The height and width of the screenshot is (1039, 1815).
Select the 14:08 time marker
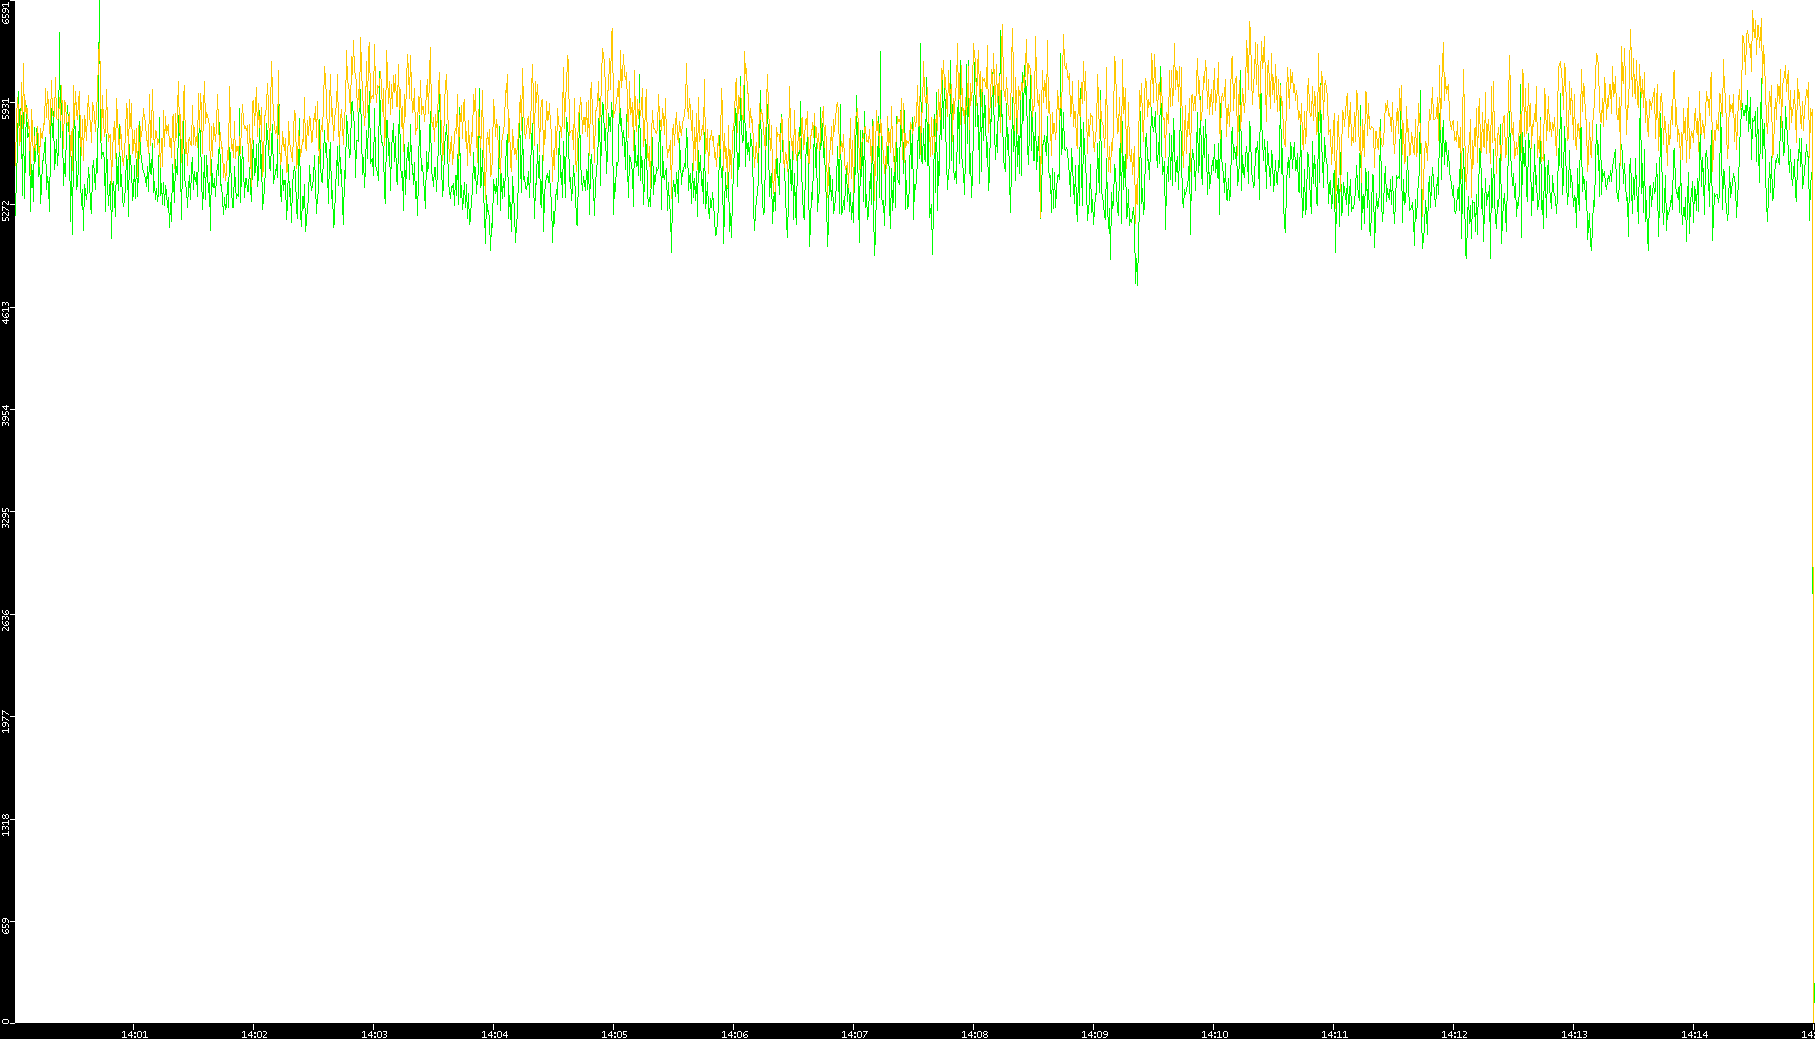pos(974,1034)
